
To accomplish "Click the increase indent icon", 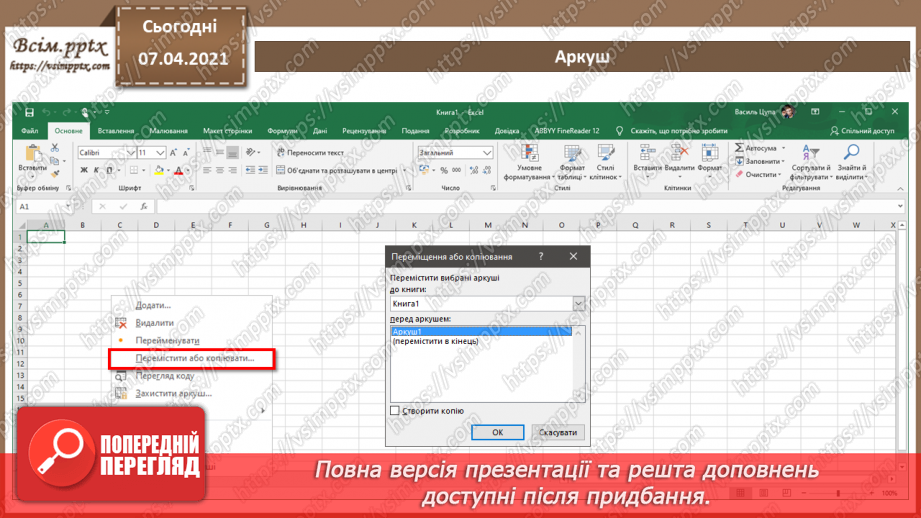I will 263,170.
